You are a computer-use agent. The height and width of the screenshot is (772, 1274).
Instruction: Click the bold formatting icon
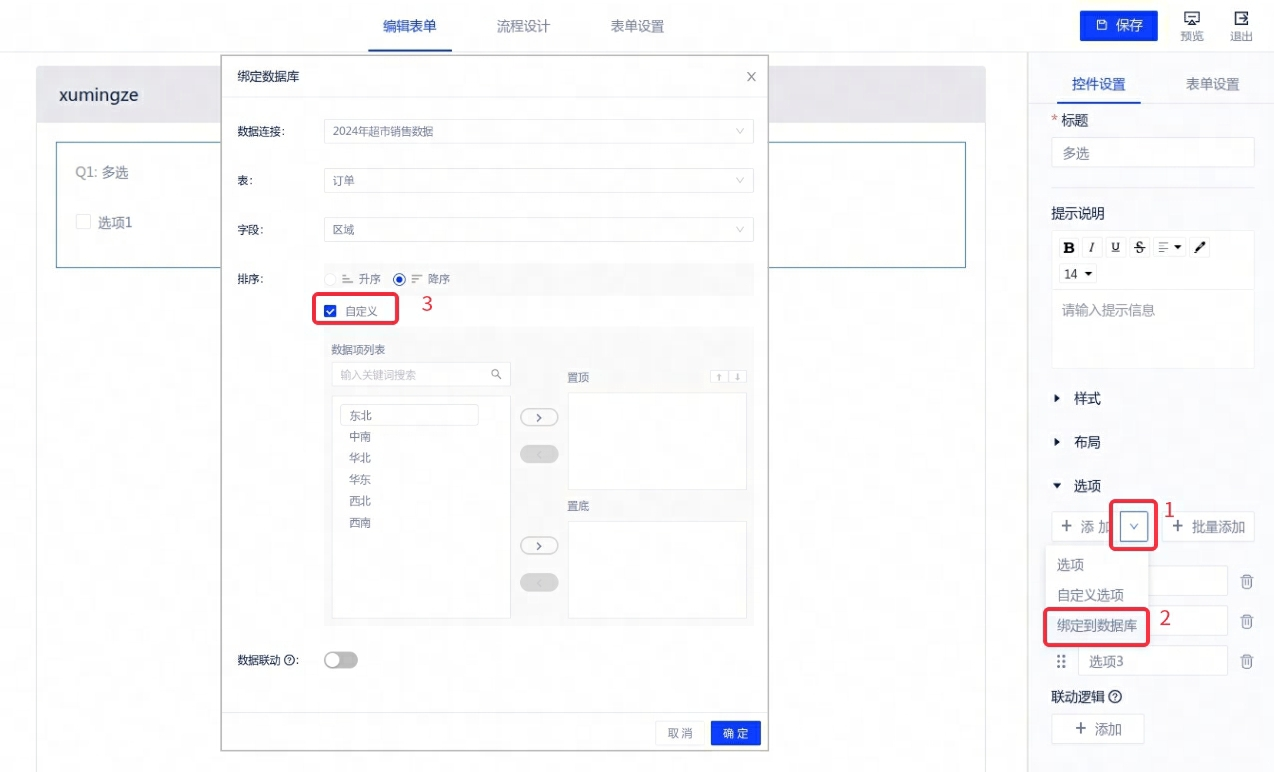(1069, 248)
